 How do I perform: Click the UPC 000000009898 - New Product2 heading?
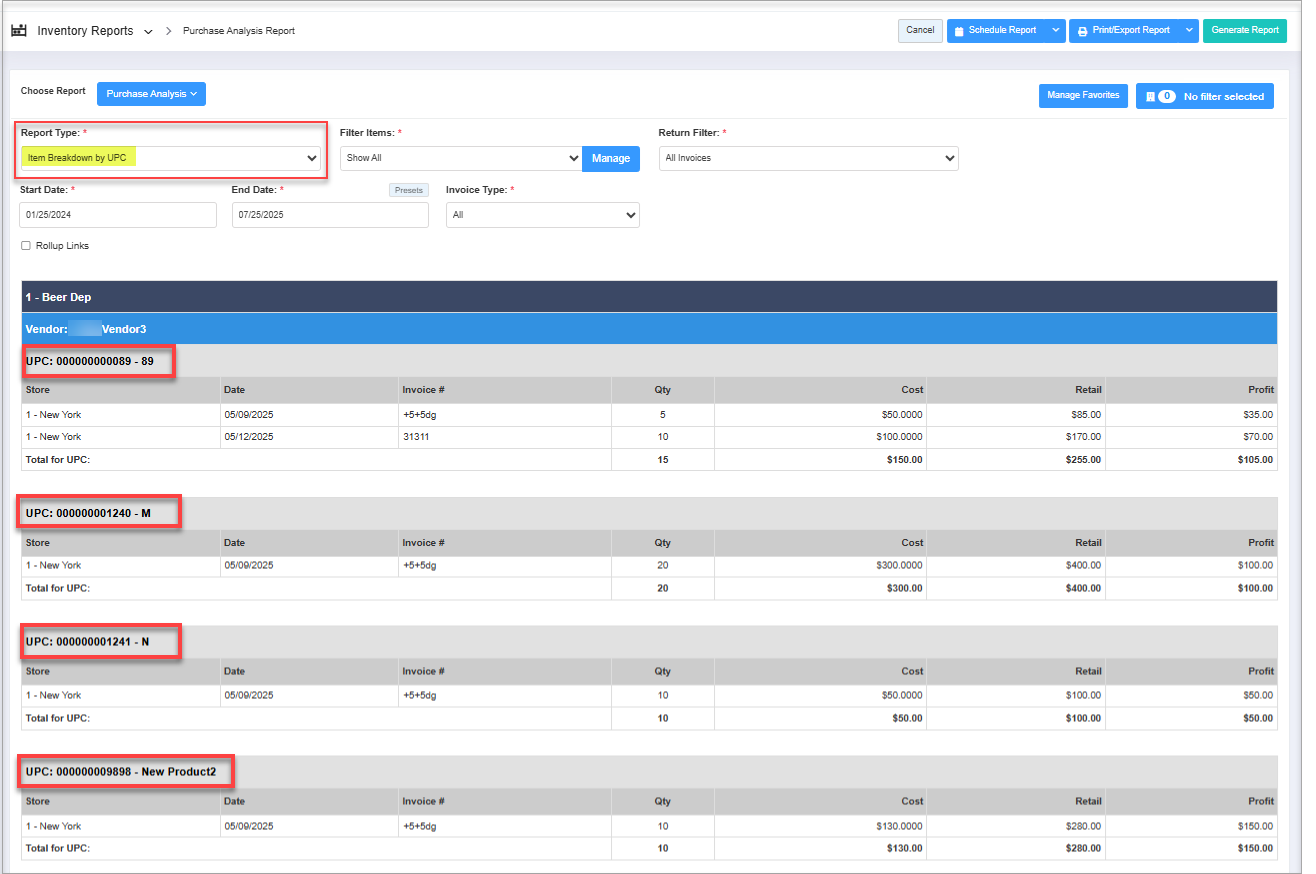pyautogui.click(x=121, y=772)
